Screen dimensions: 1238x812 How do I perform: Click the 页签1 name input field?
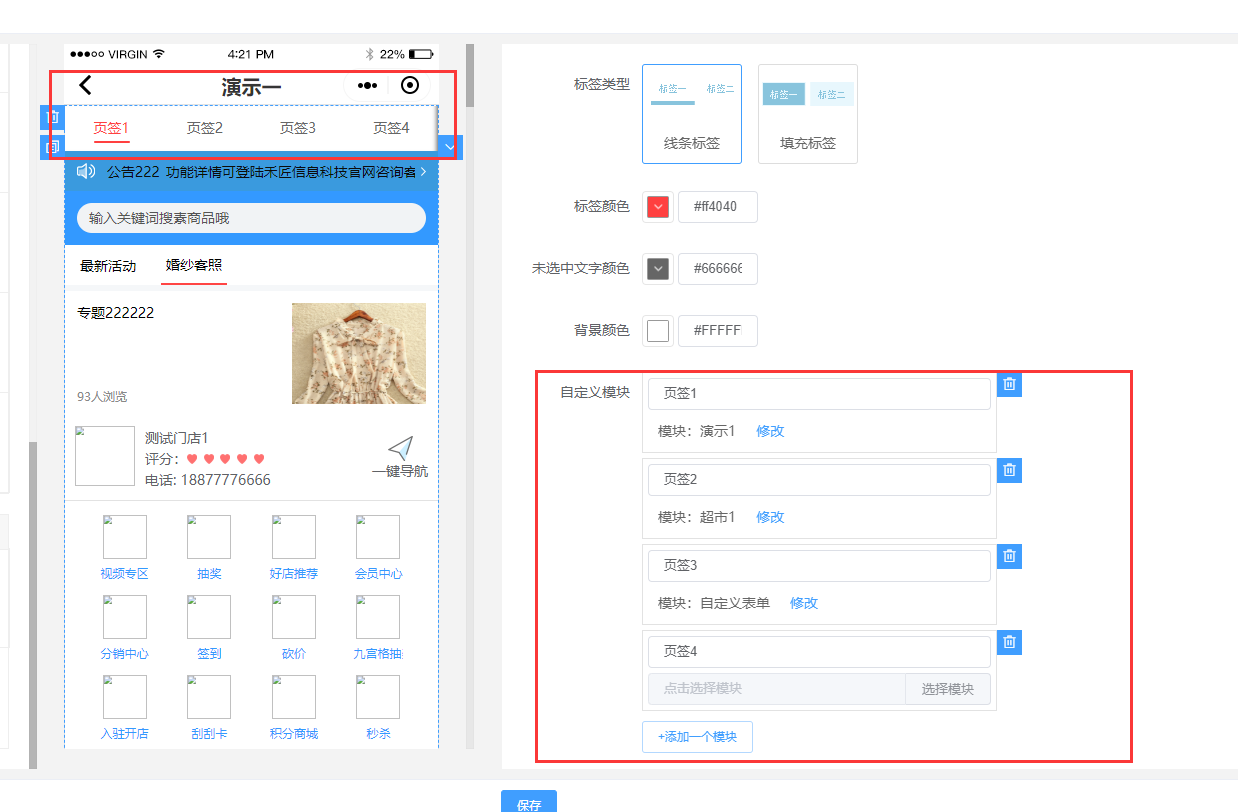[x=819, y=394]
